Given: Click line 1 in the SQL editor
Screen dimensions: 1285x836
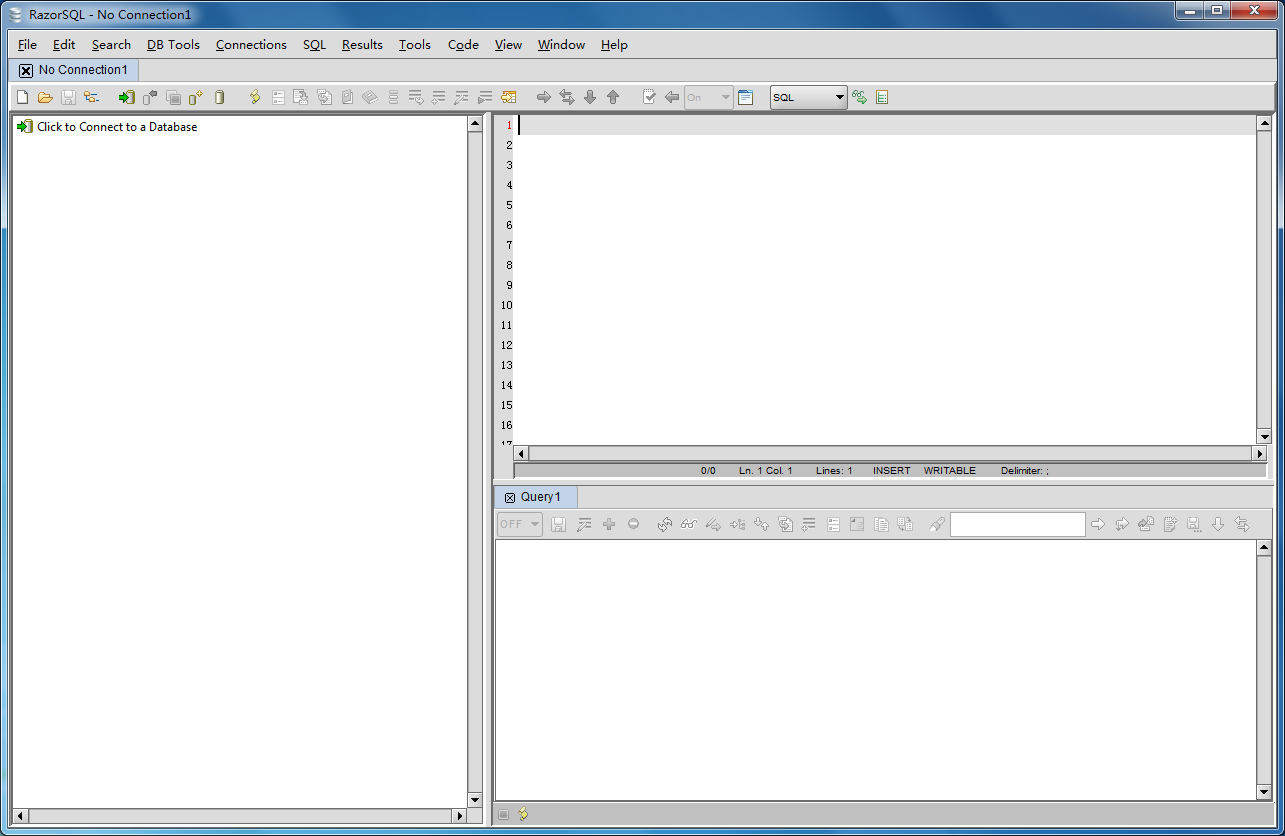Looking at the screenshot, I should point(886,125).
